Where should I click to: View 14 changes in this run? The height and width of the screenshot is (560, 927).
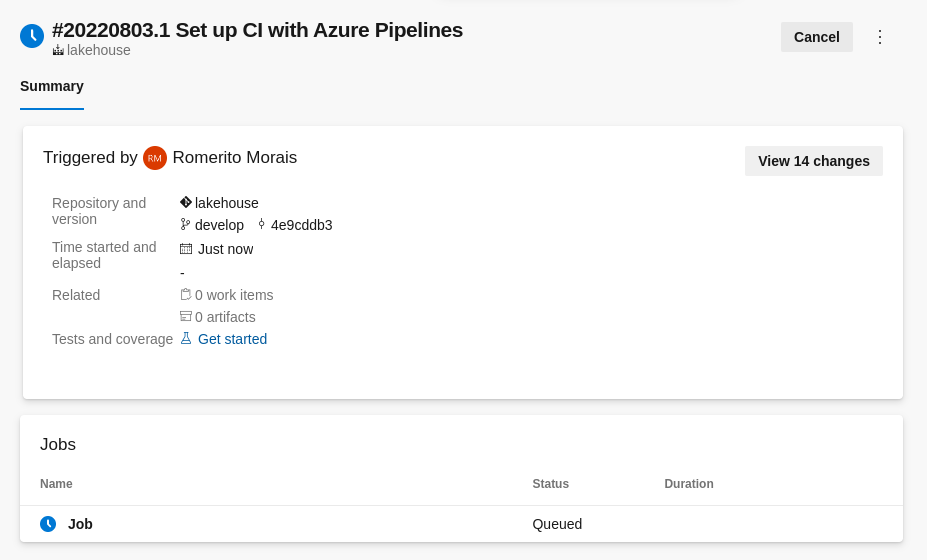pos(813,161)
